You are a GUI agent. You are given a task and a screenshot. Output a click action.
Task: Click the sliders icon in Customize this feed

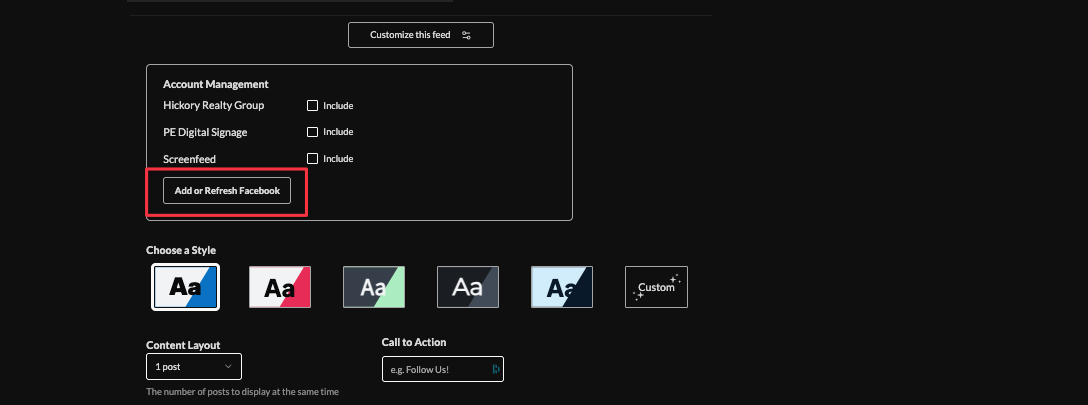pyautogui.click(x=466, y=35)
